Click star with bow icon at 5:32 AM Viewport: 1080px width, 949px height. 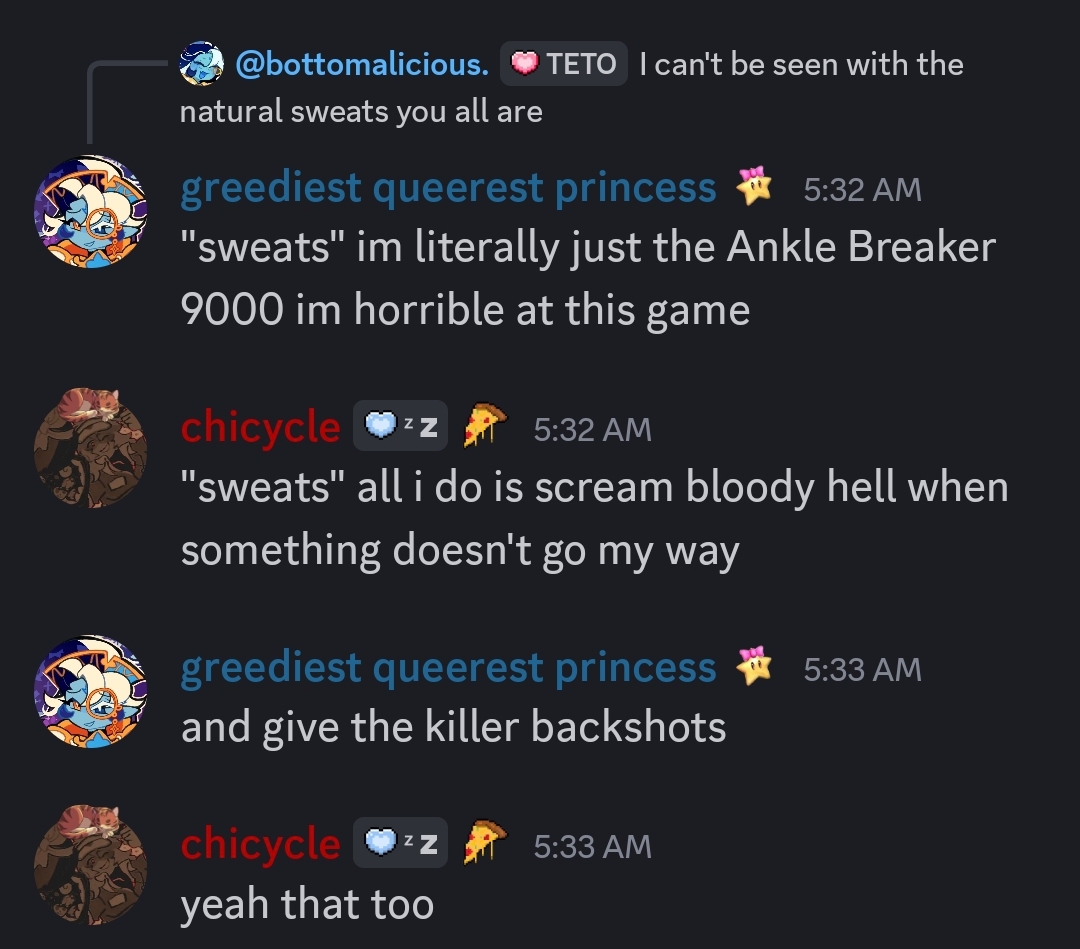click(x=754, y=186)
